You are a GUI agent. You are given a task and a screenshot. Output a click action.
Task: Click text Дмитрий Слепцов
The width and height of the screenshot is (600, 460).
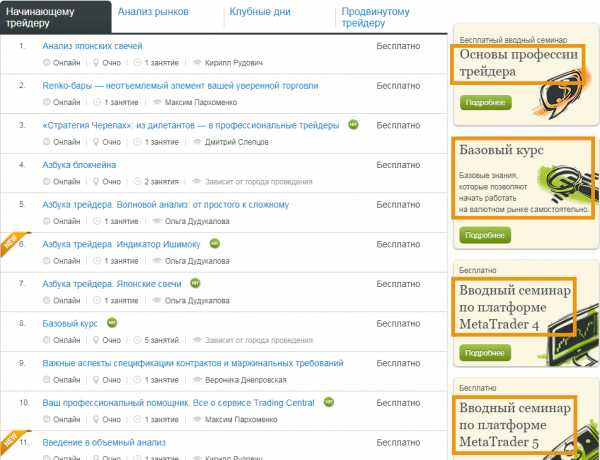click(236, 142)
